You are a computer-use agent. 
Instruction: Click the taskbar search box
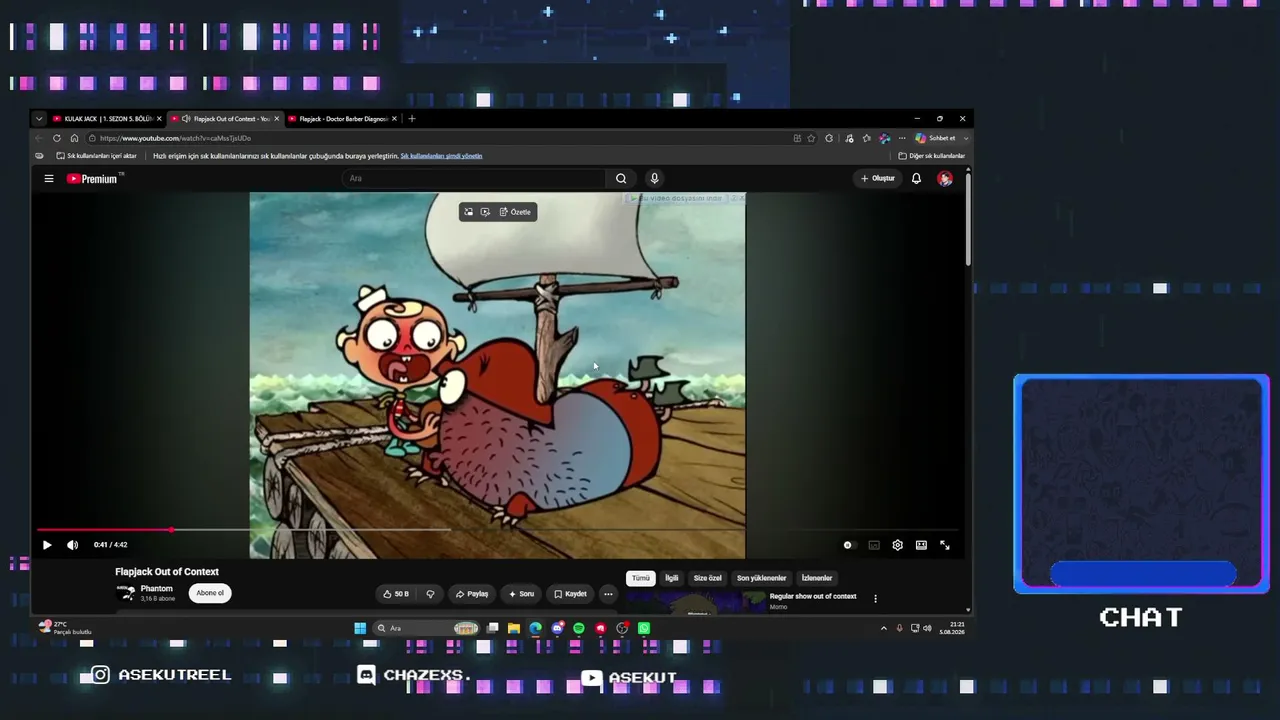click(426, 628)
